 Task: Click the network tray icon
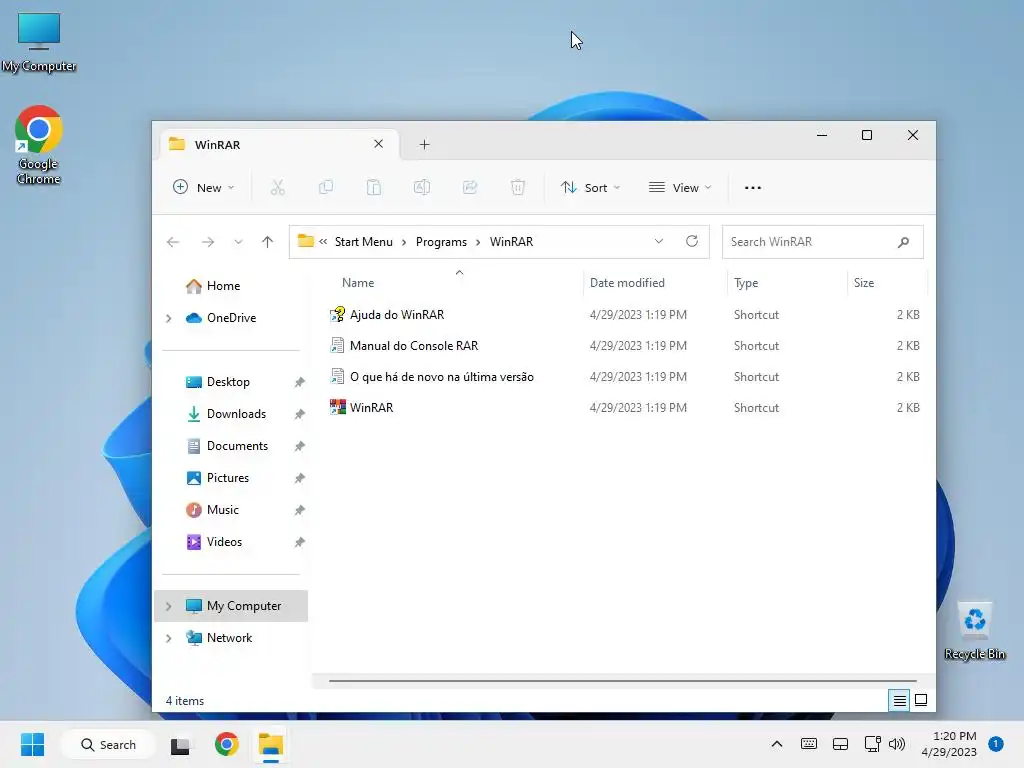point(872,744)
